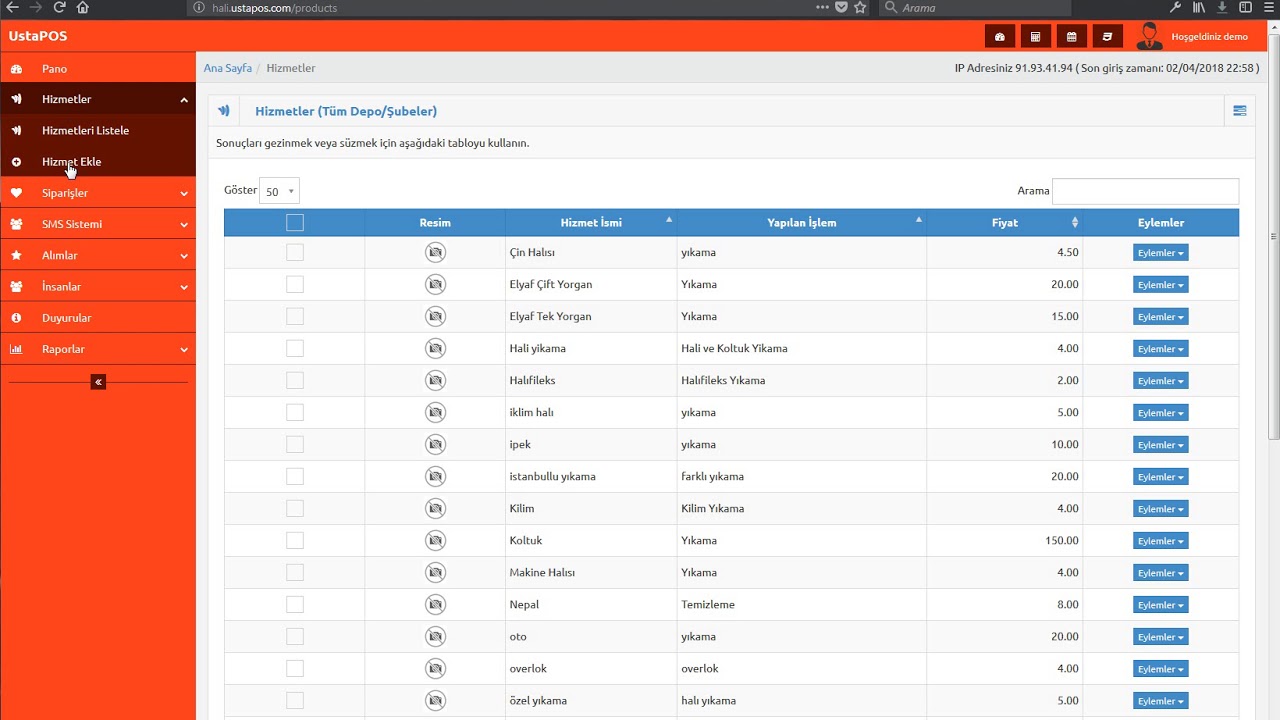This screenshot has width=1280, height=720.
Task: Expand the Alımlar sidebar menu
Action: [x=98, y=255]
